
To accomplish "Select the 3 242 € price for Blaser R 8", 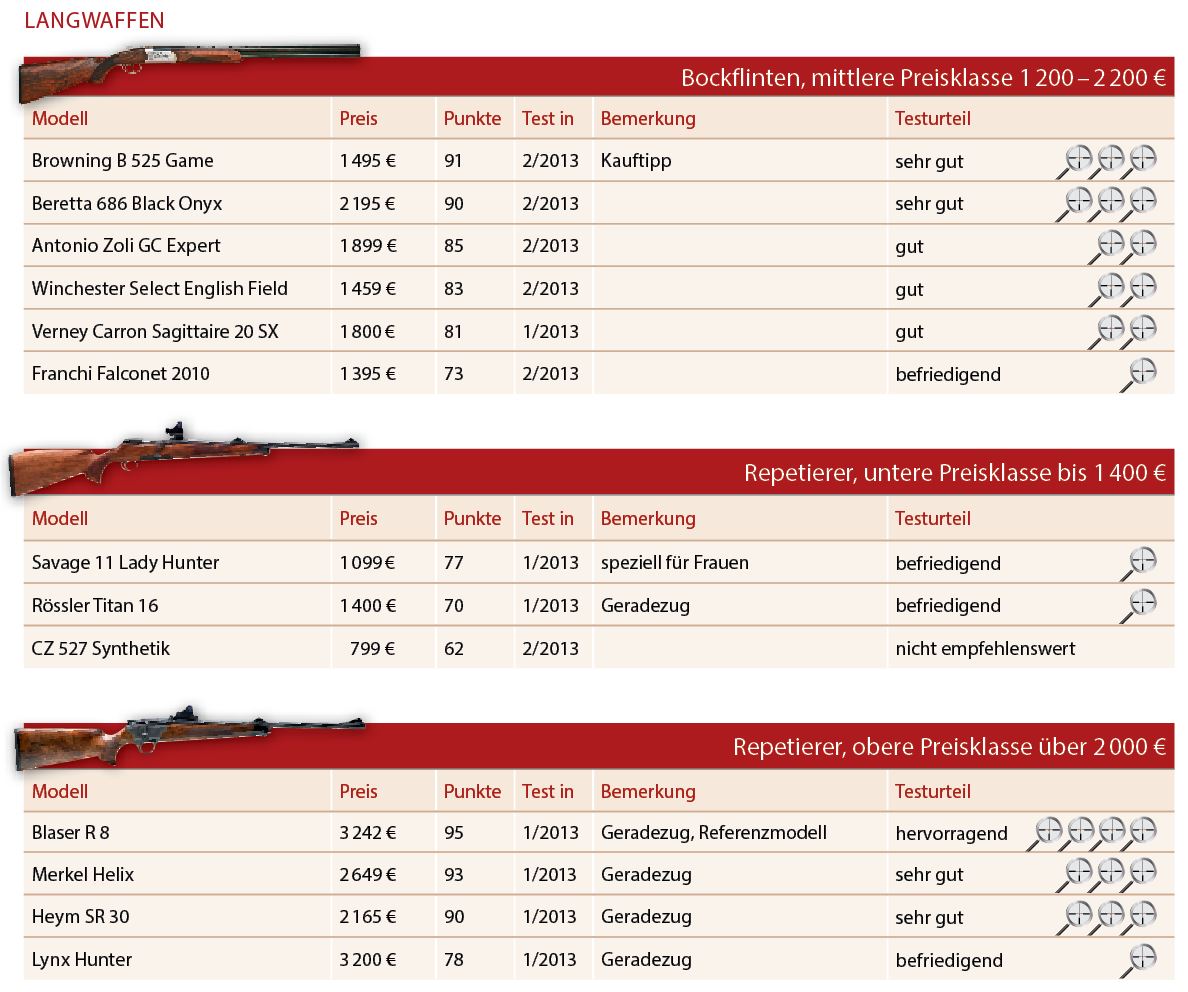I will (x=367, y=833).
